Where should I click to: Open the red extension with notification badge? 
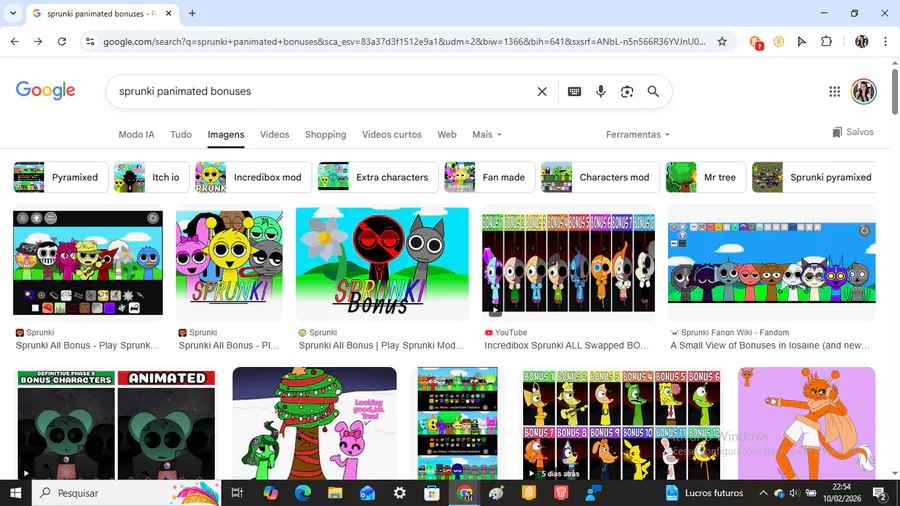[756, 42]
